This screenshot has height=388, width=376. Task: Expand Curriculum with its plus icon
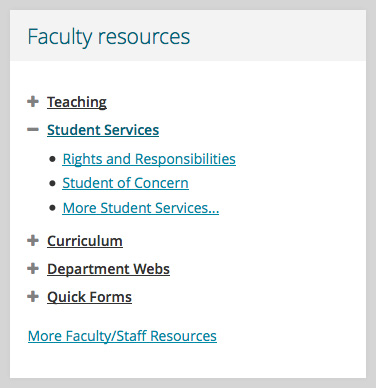point(33,240)
